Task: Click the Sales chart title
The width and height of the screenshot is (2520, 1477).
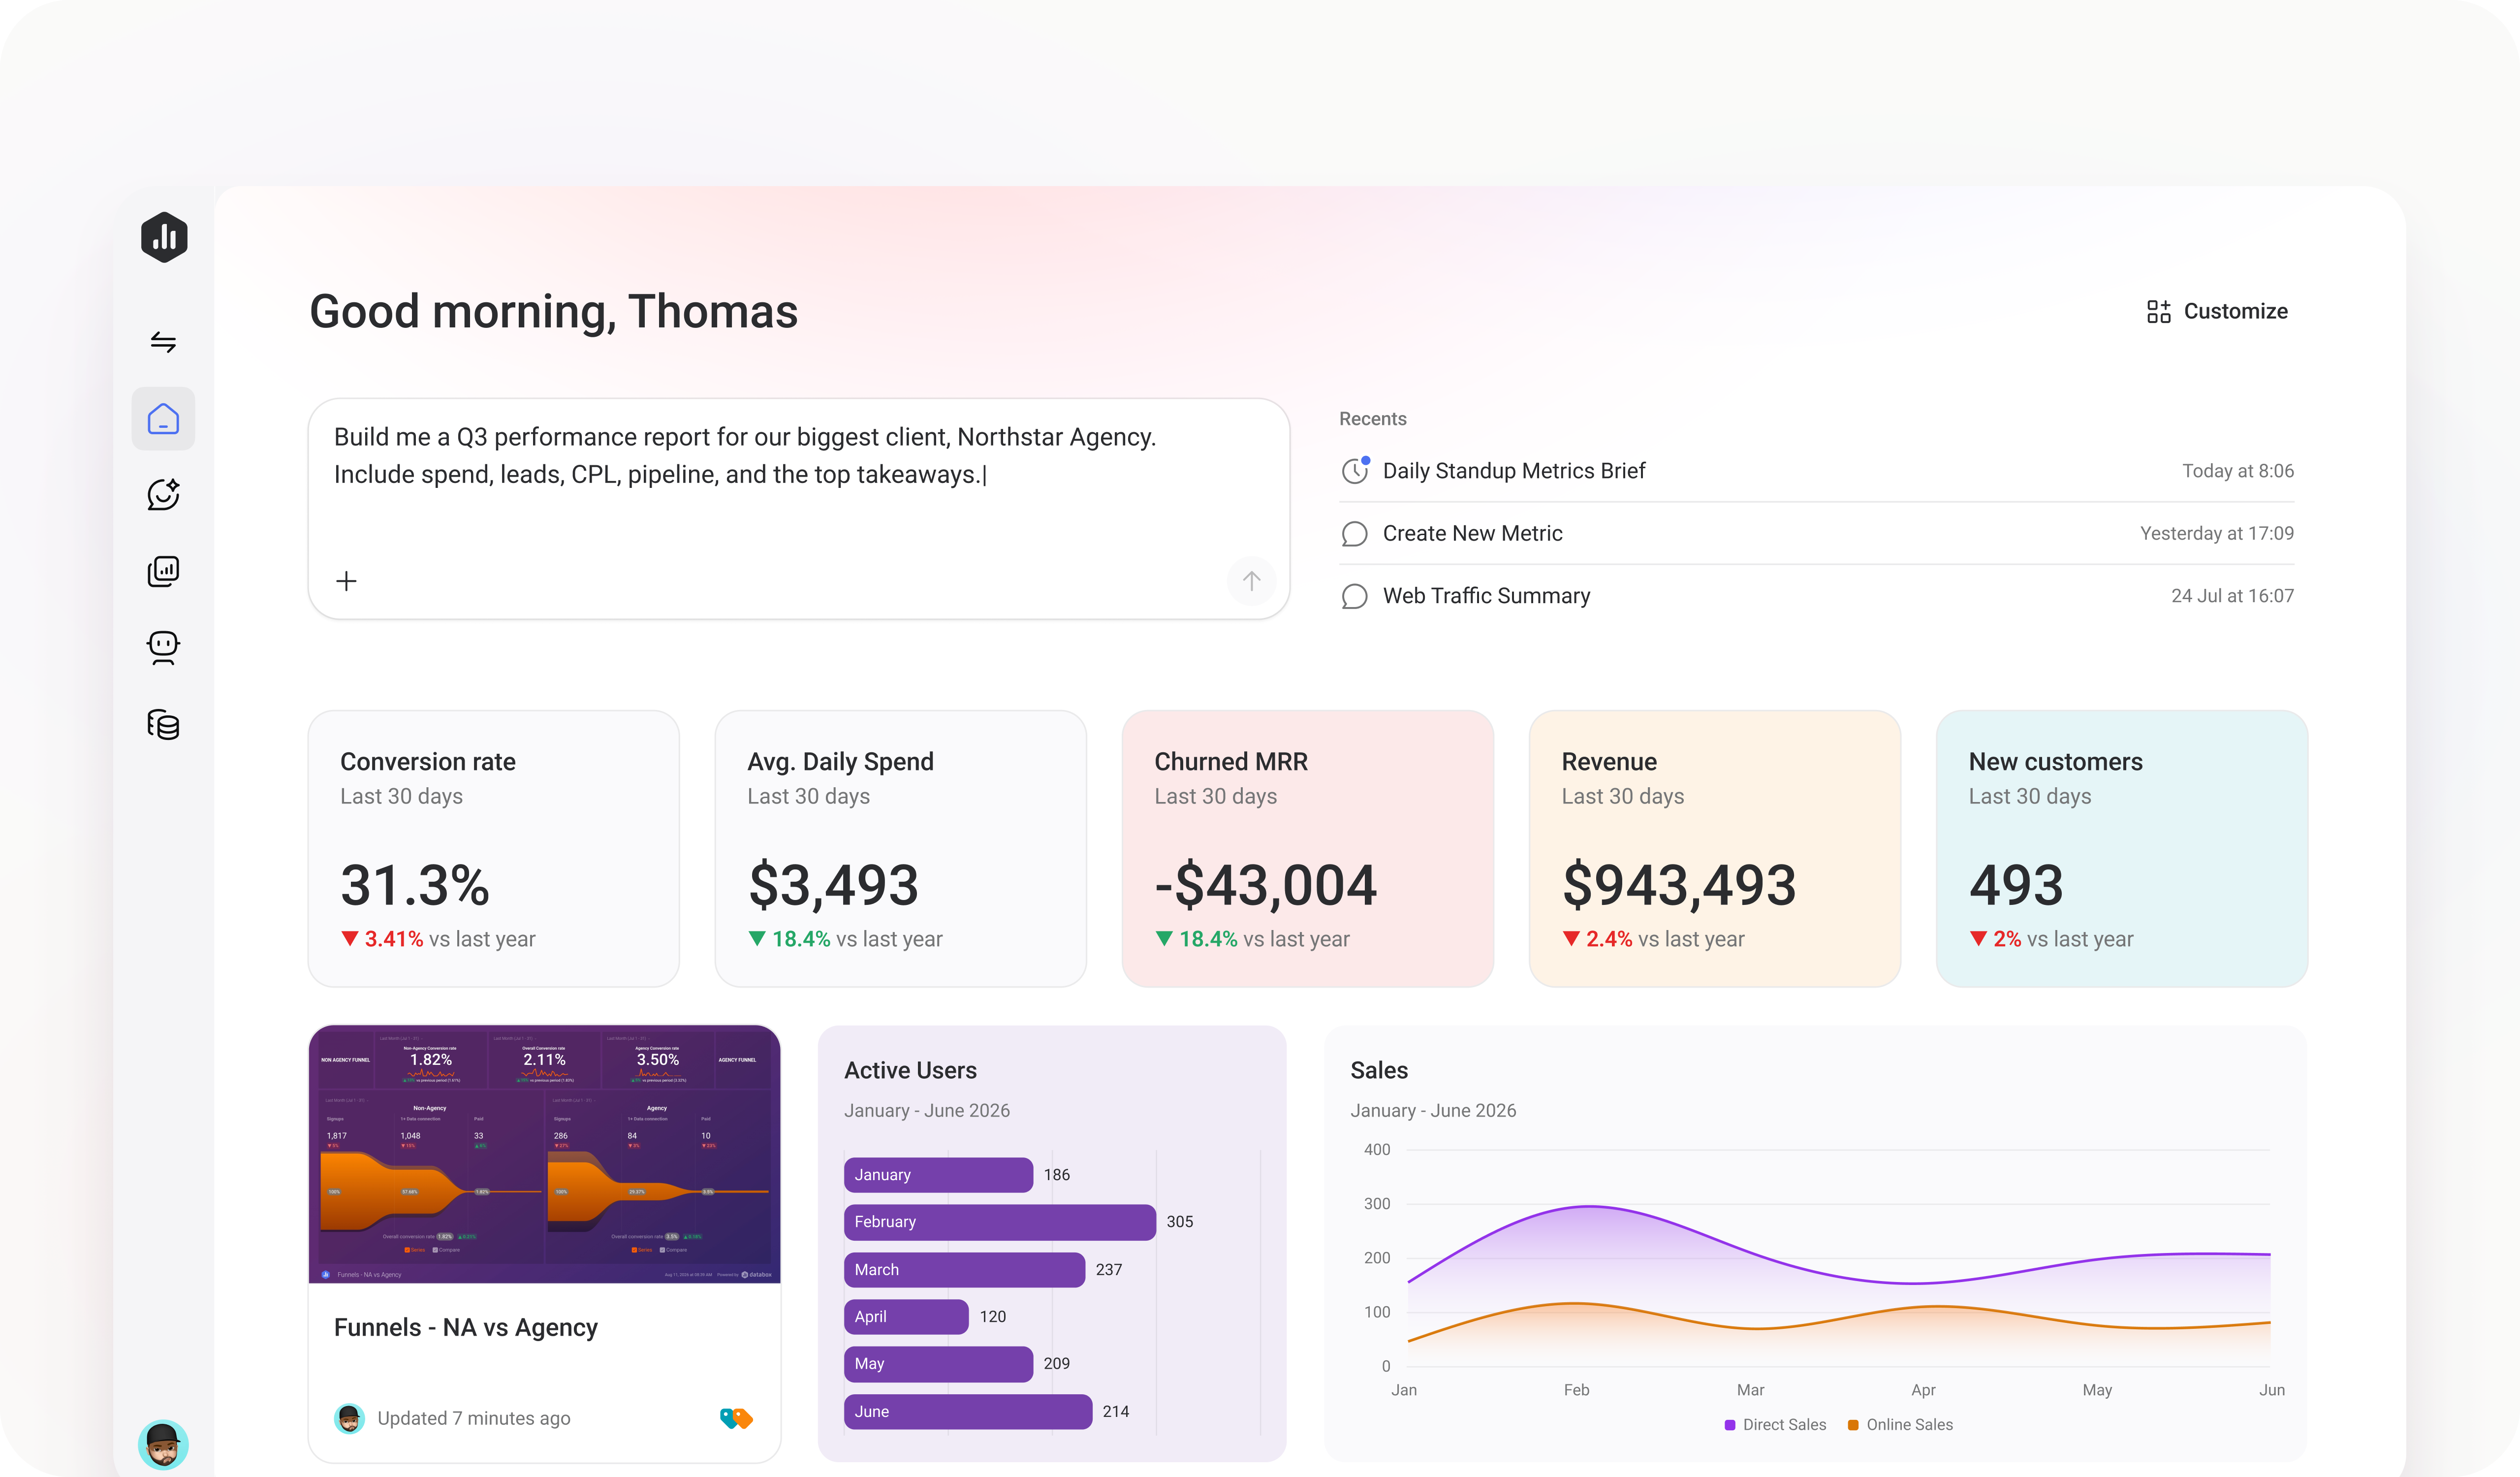Action: 1379,1070
